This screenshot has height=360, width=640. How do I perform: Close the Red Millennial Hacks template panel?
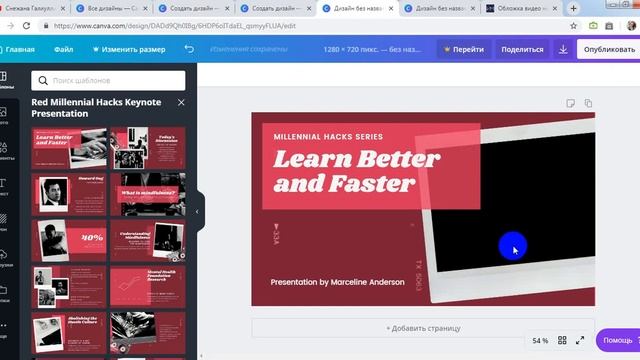tap(181, 102)
